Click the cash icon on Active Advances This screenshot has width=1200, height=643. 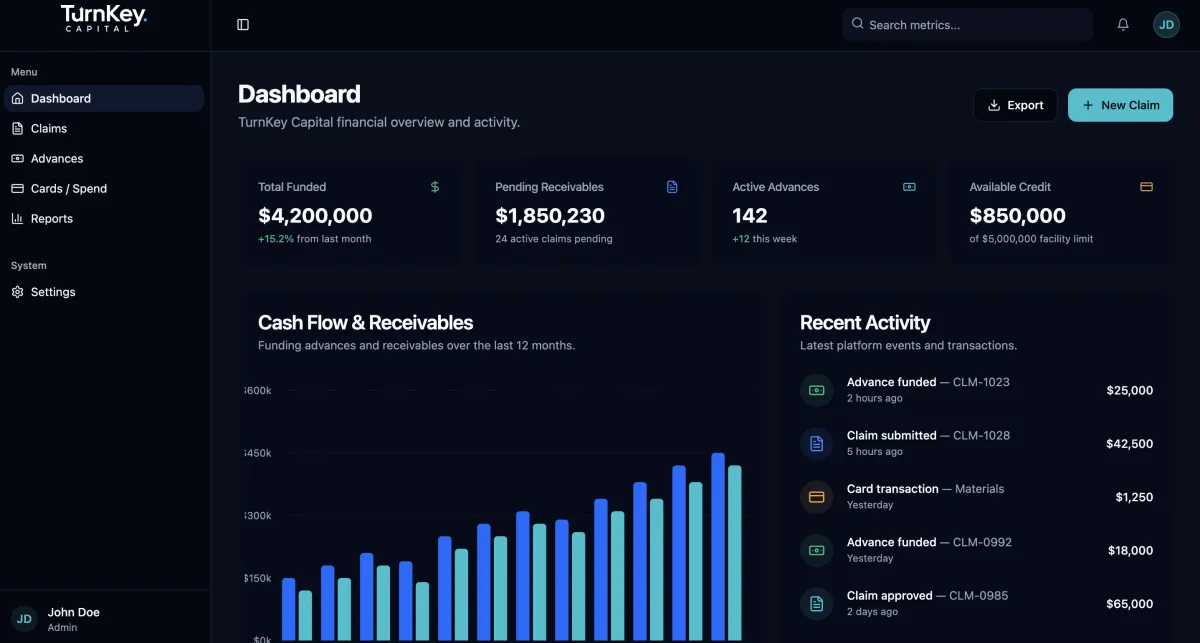click(909, 187)
